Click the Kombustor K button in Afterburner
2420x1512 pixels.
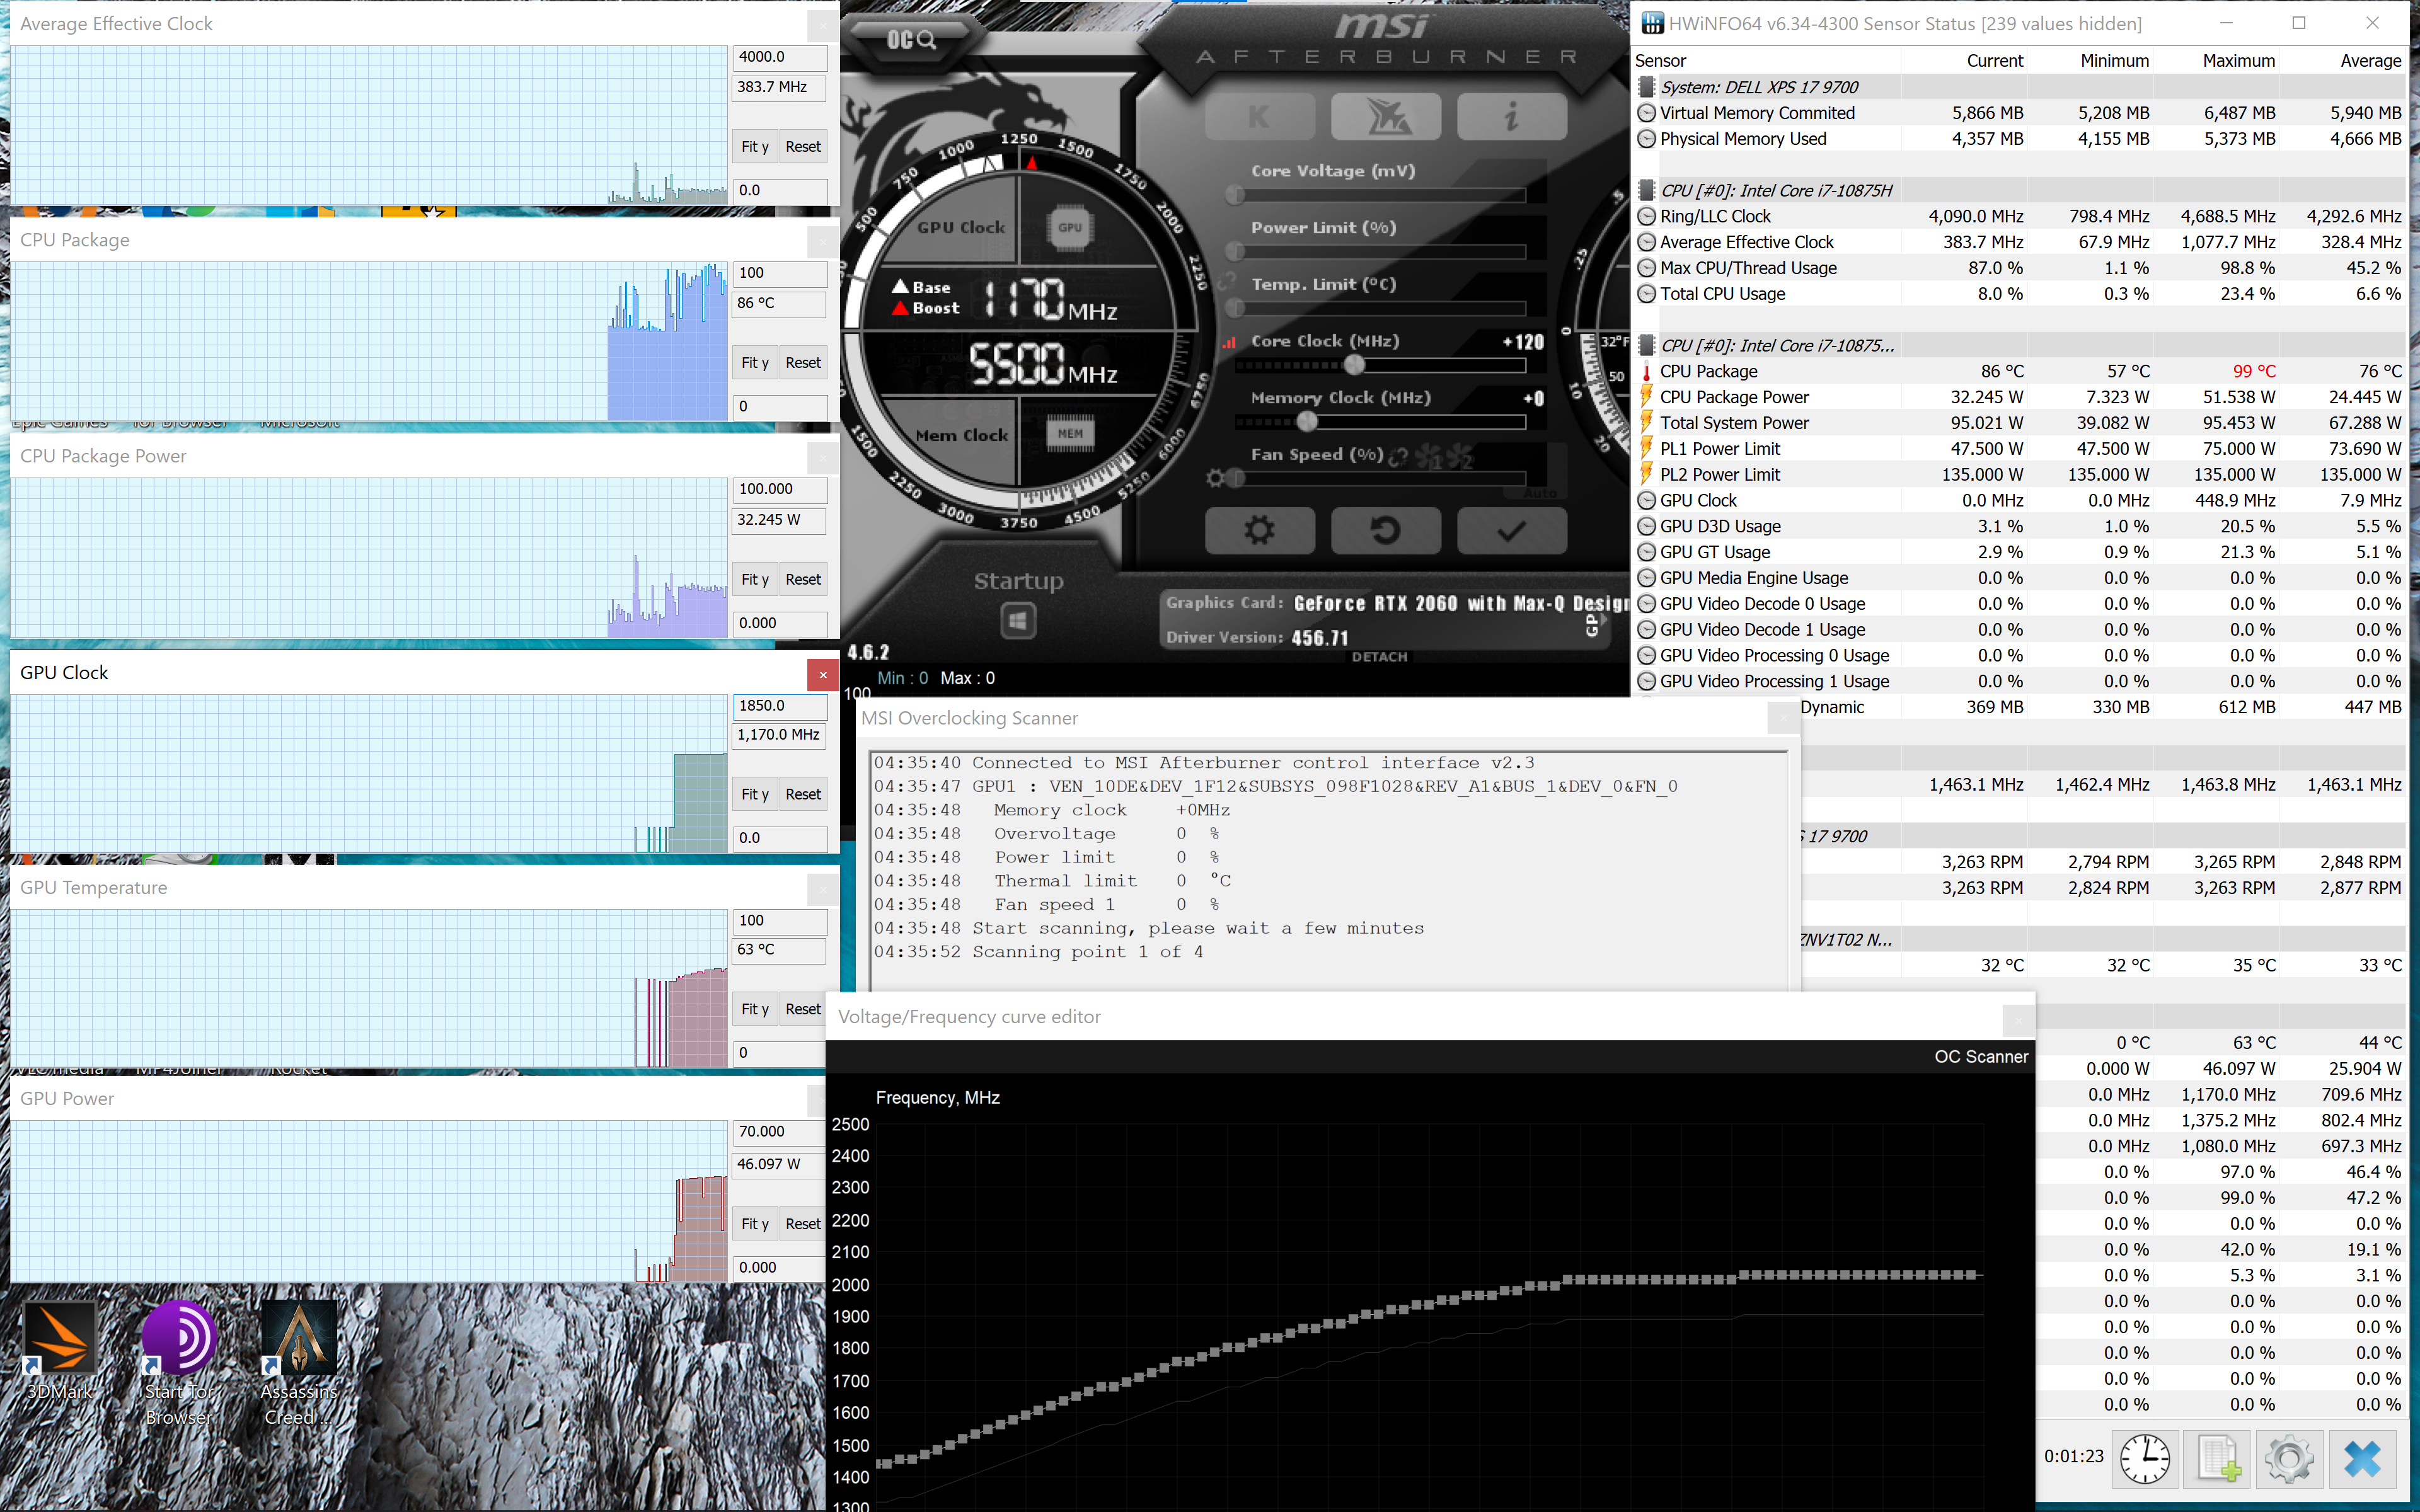[1259, 117]
